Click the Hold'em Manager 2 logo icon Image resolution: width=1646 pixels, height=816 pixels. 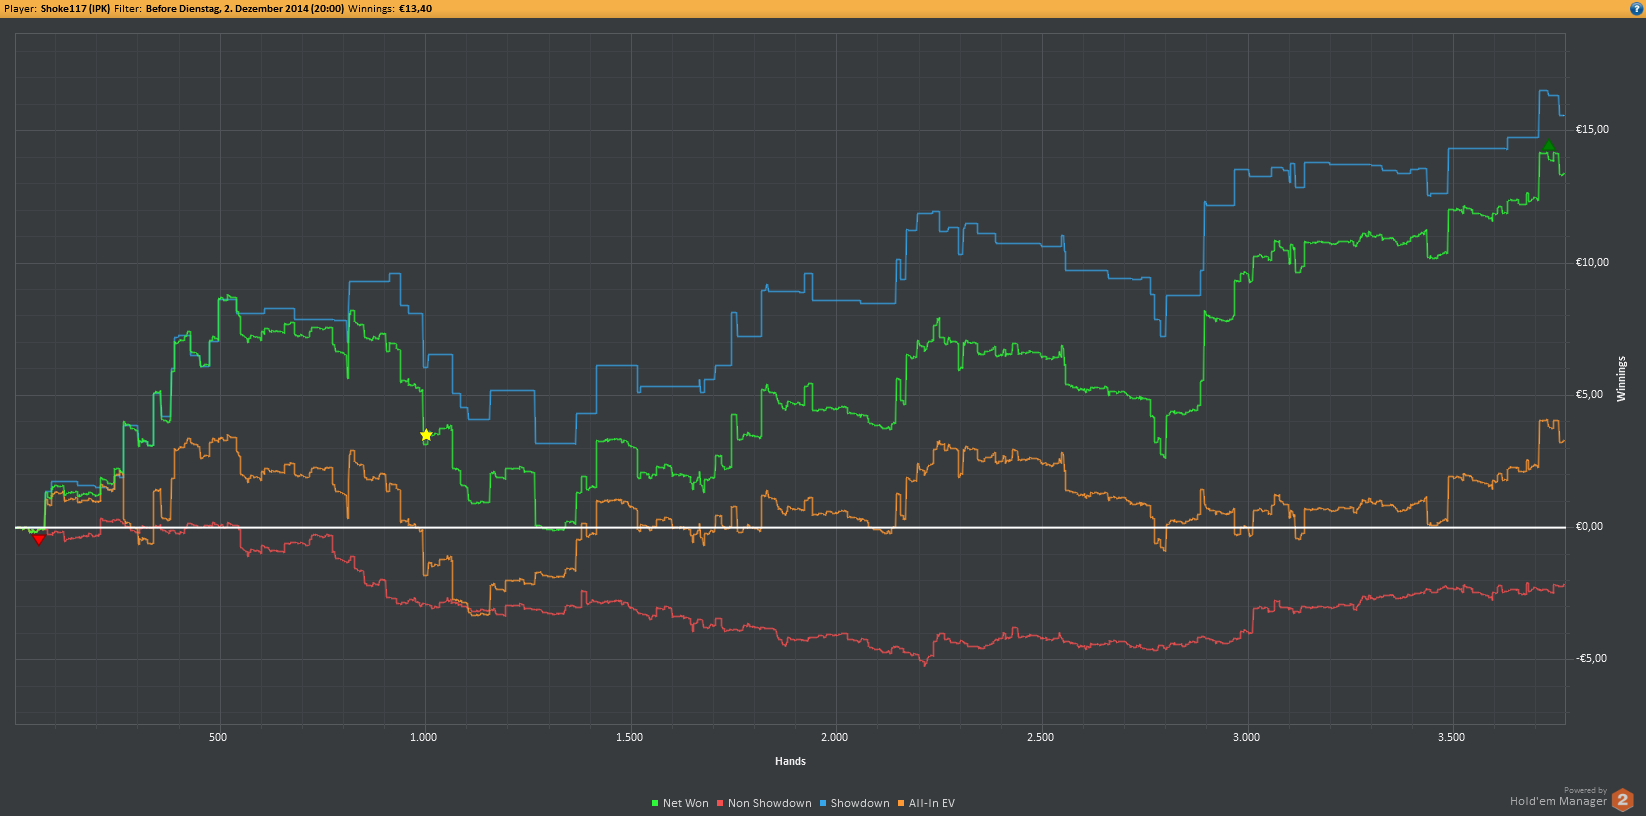tap(1623, 800)
